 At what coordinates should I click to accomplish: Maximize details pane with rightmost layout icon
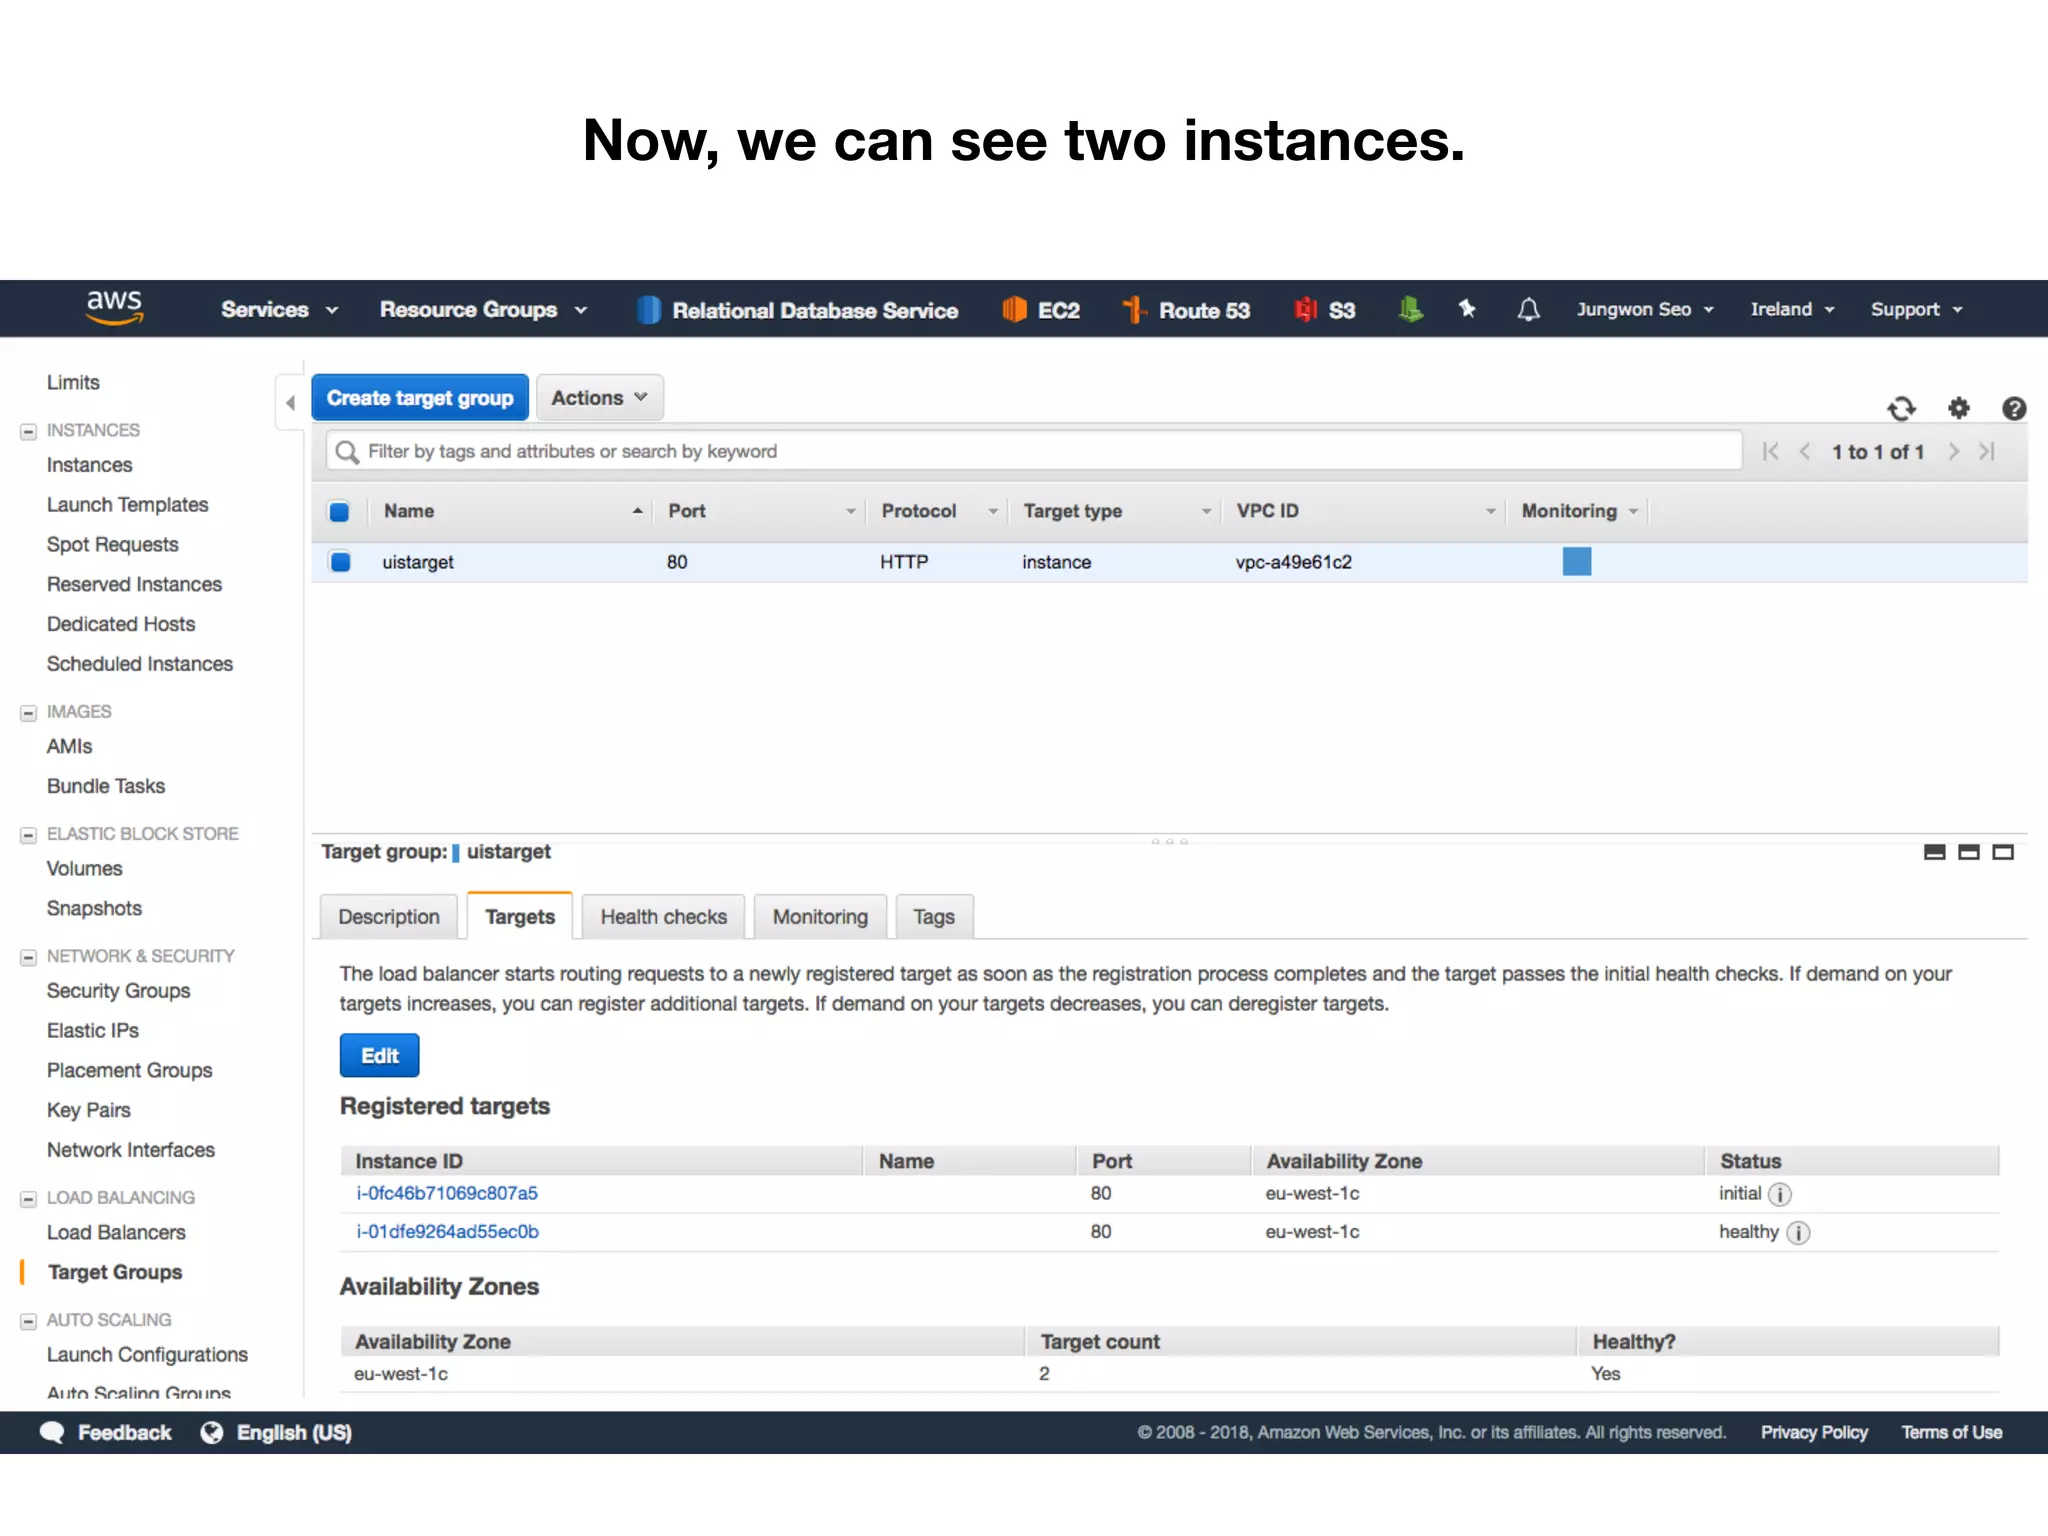pyautogui.click(x=2003, y=852)
